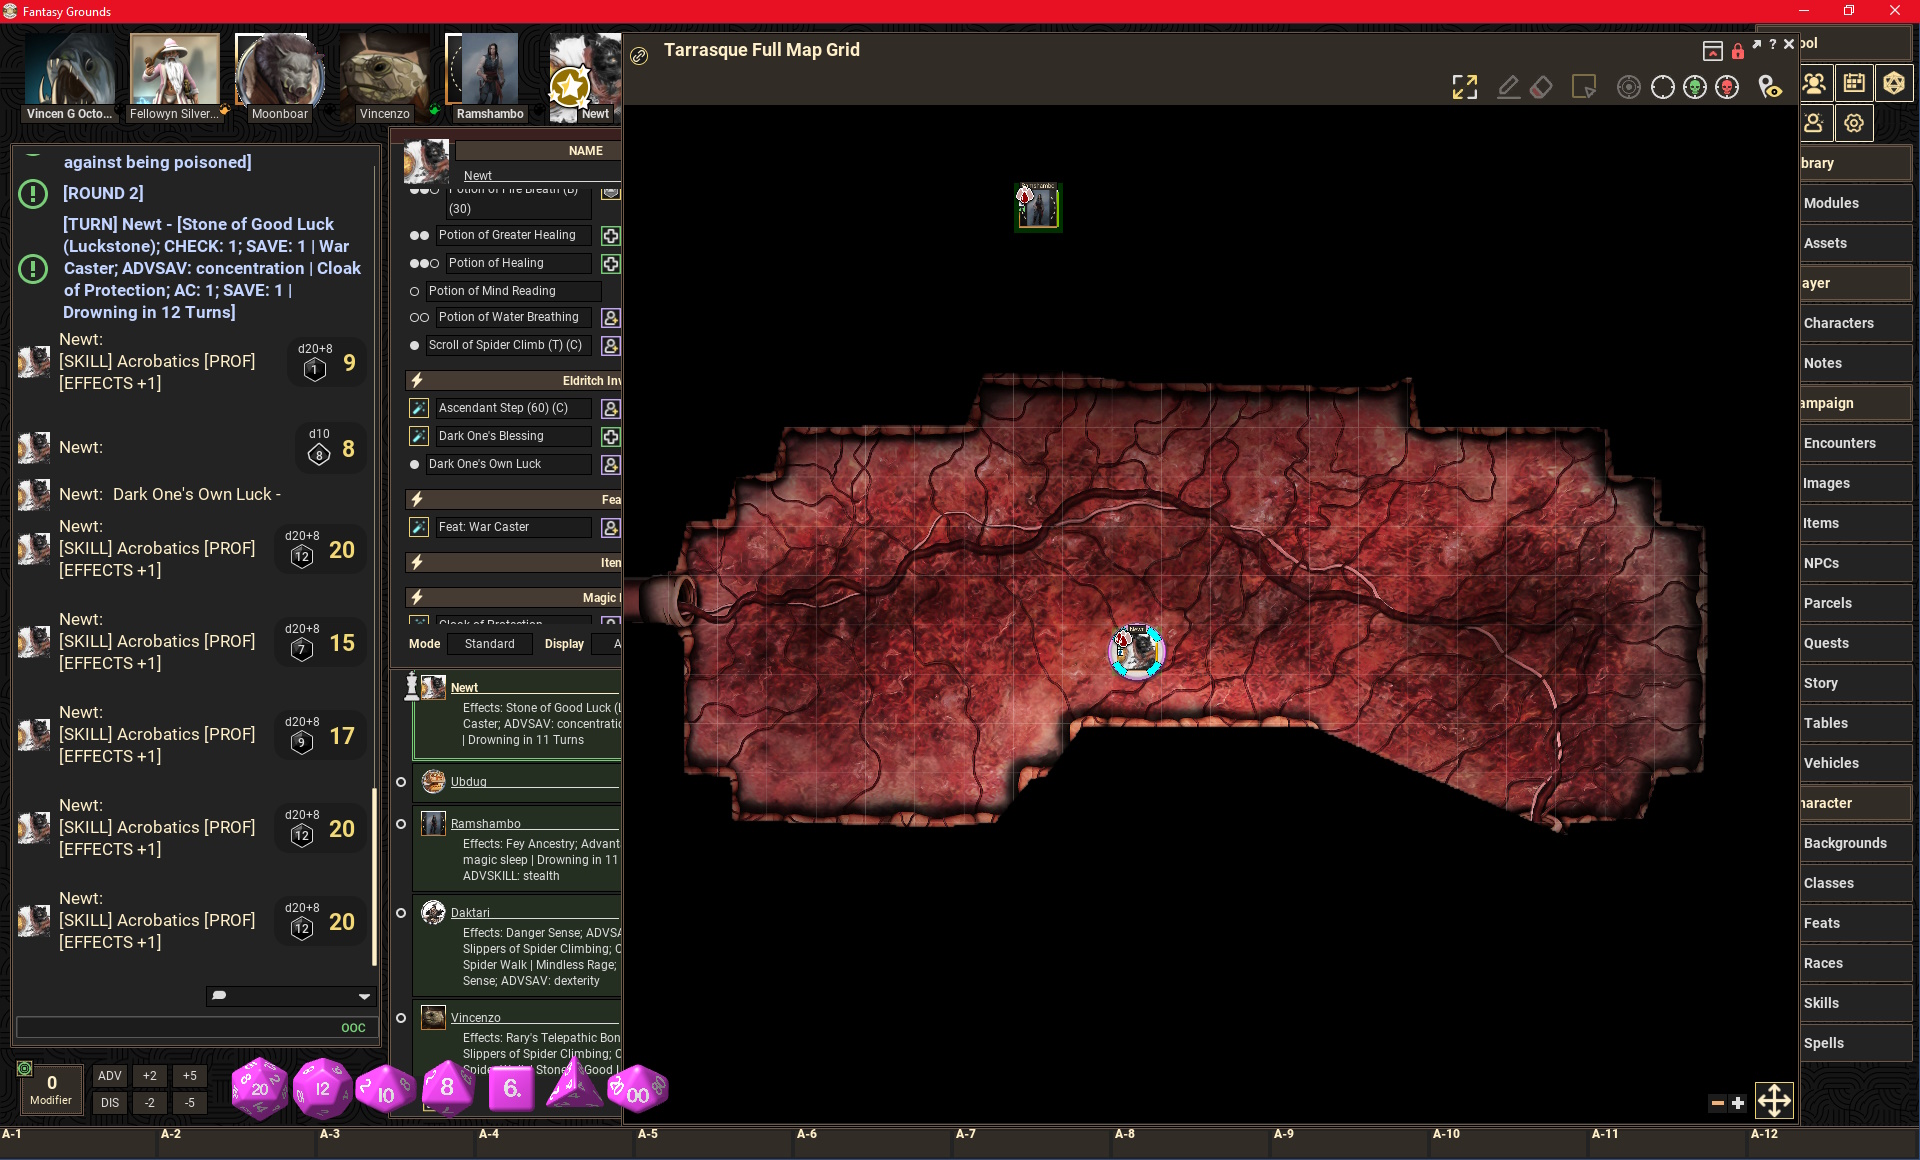Click the red skull target icon

point(1727,87)
